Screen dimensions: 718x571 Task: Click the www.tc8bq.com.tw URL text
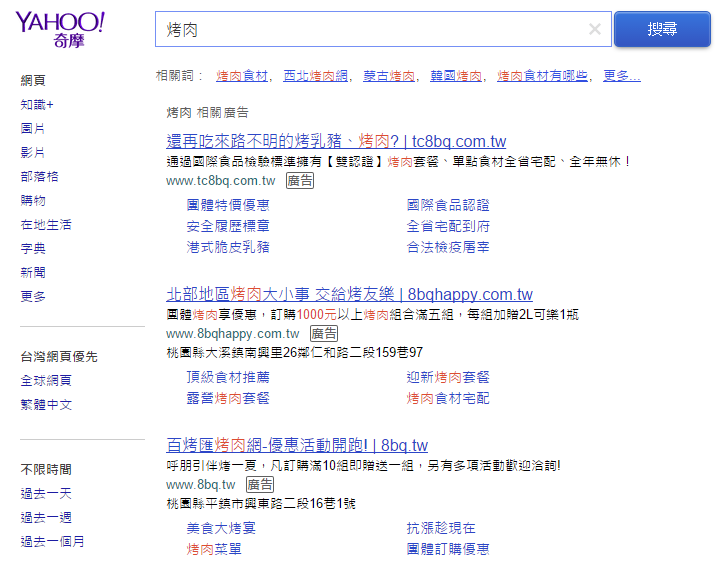221,181
